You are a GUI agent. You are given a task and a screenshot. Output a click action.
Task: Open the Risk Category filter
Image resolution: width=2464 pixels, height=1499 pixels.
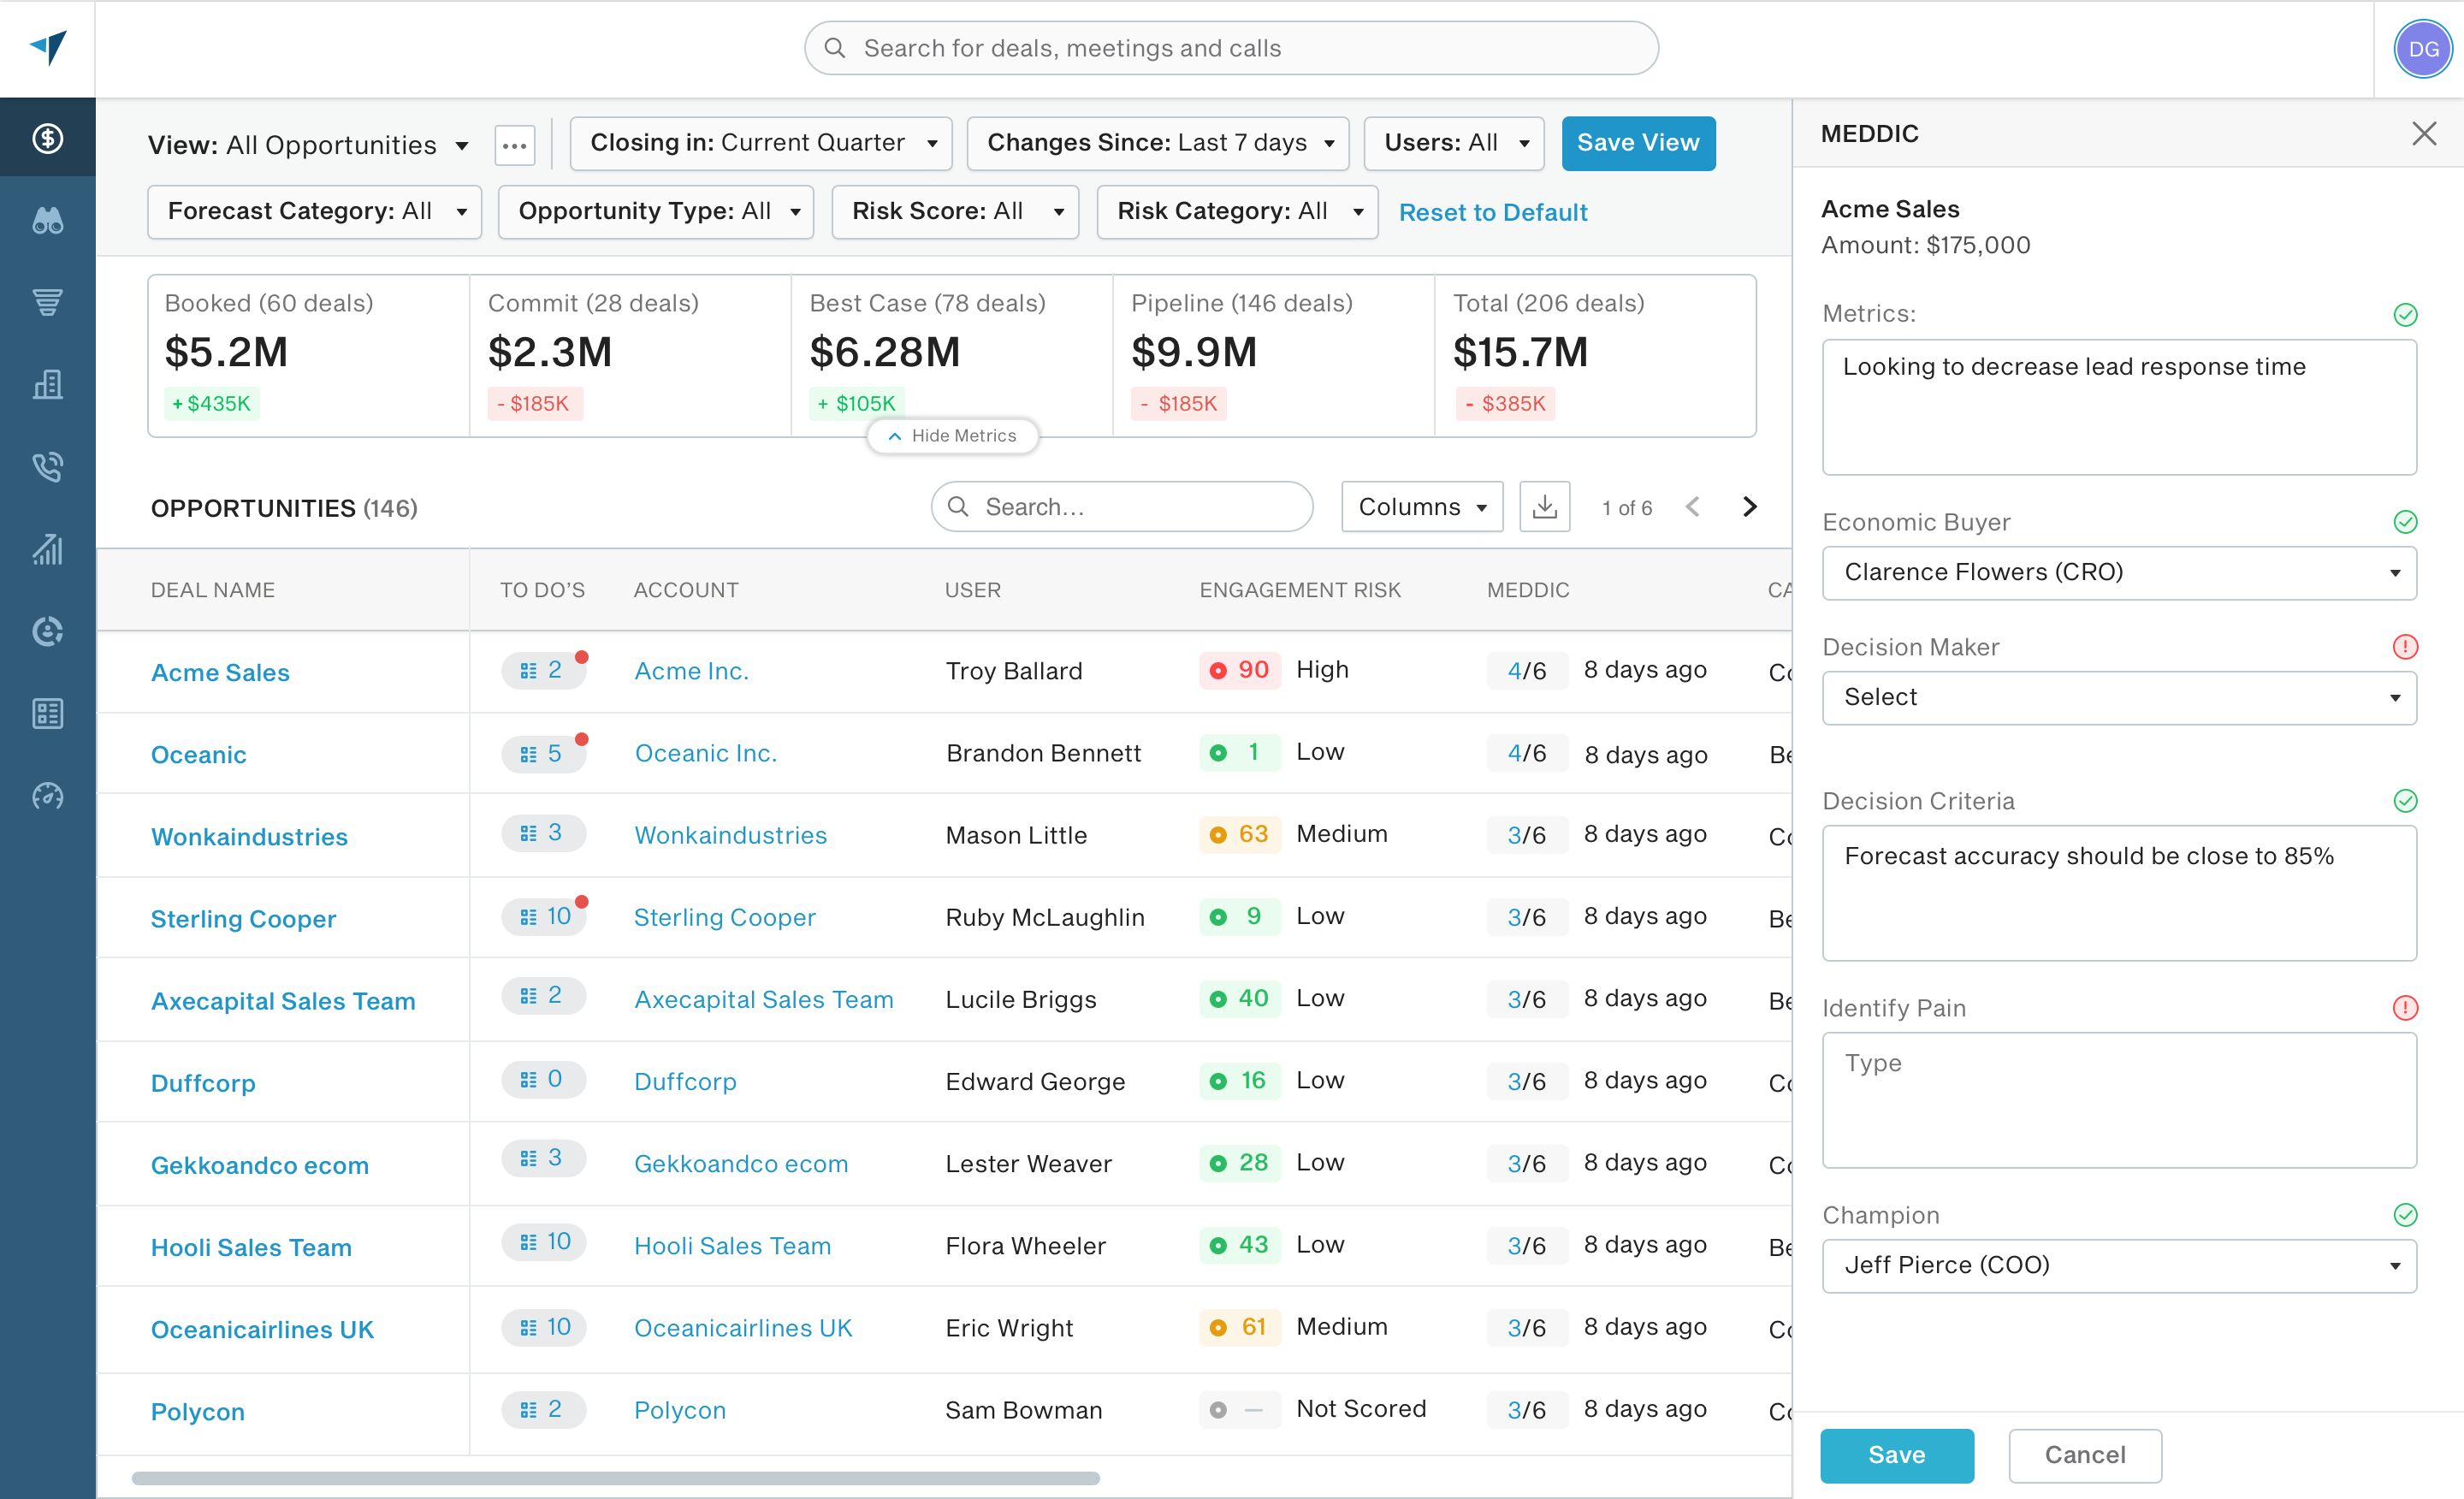coord(1236,211)
